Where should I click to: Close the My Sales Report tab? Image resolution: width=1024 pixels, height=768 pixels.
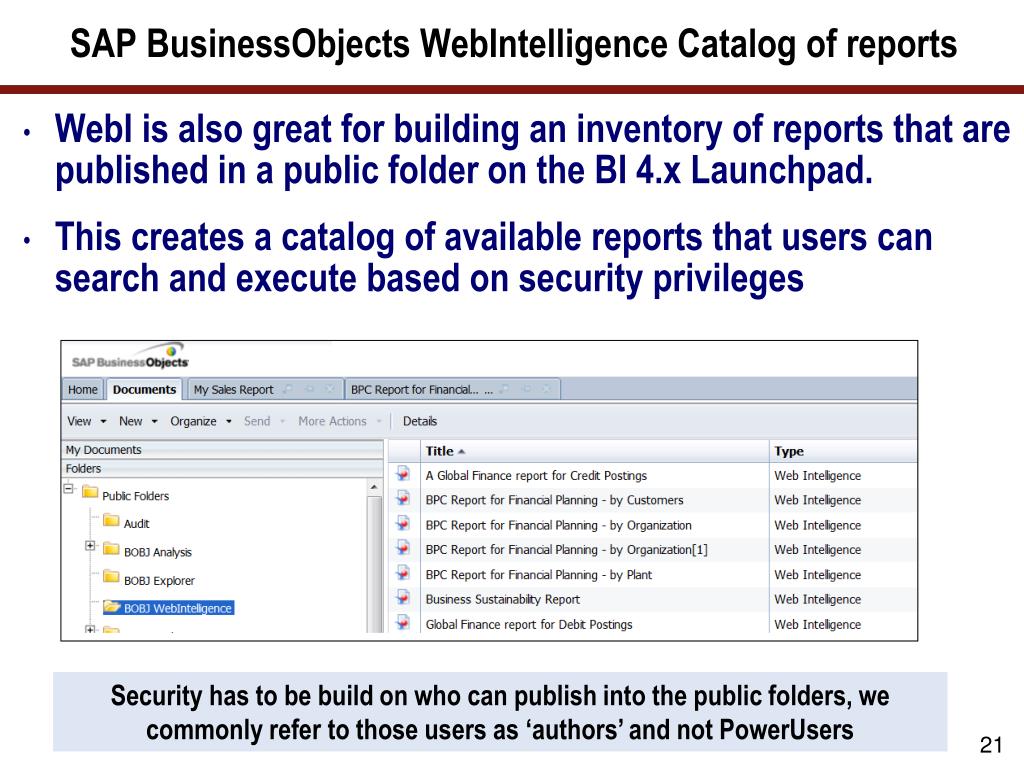point(330,389)
